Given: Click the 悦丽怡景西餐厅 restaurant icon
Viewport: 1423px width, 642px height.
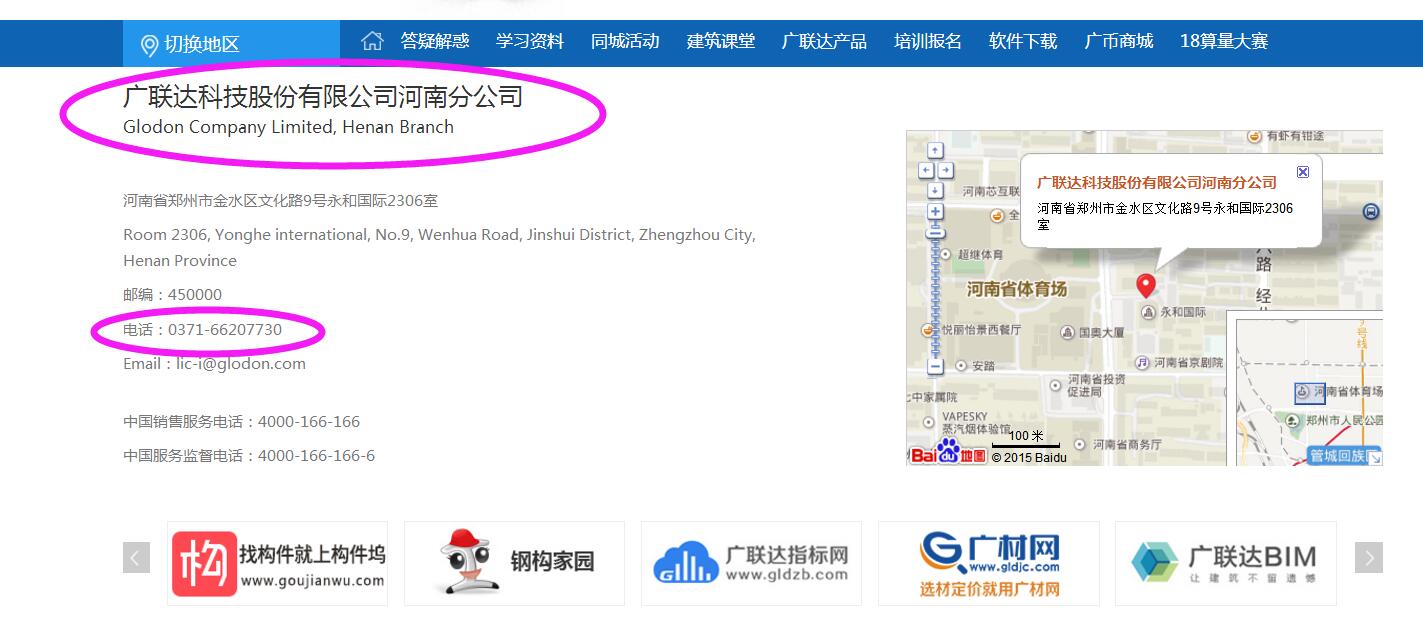Looking at the screenshot, I should pos(927,329).
